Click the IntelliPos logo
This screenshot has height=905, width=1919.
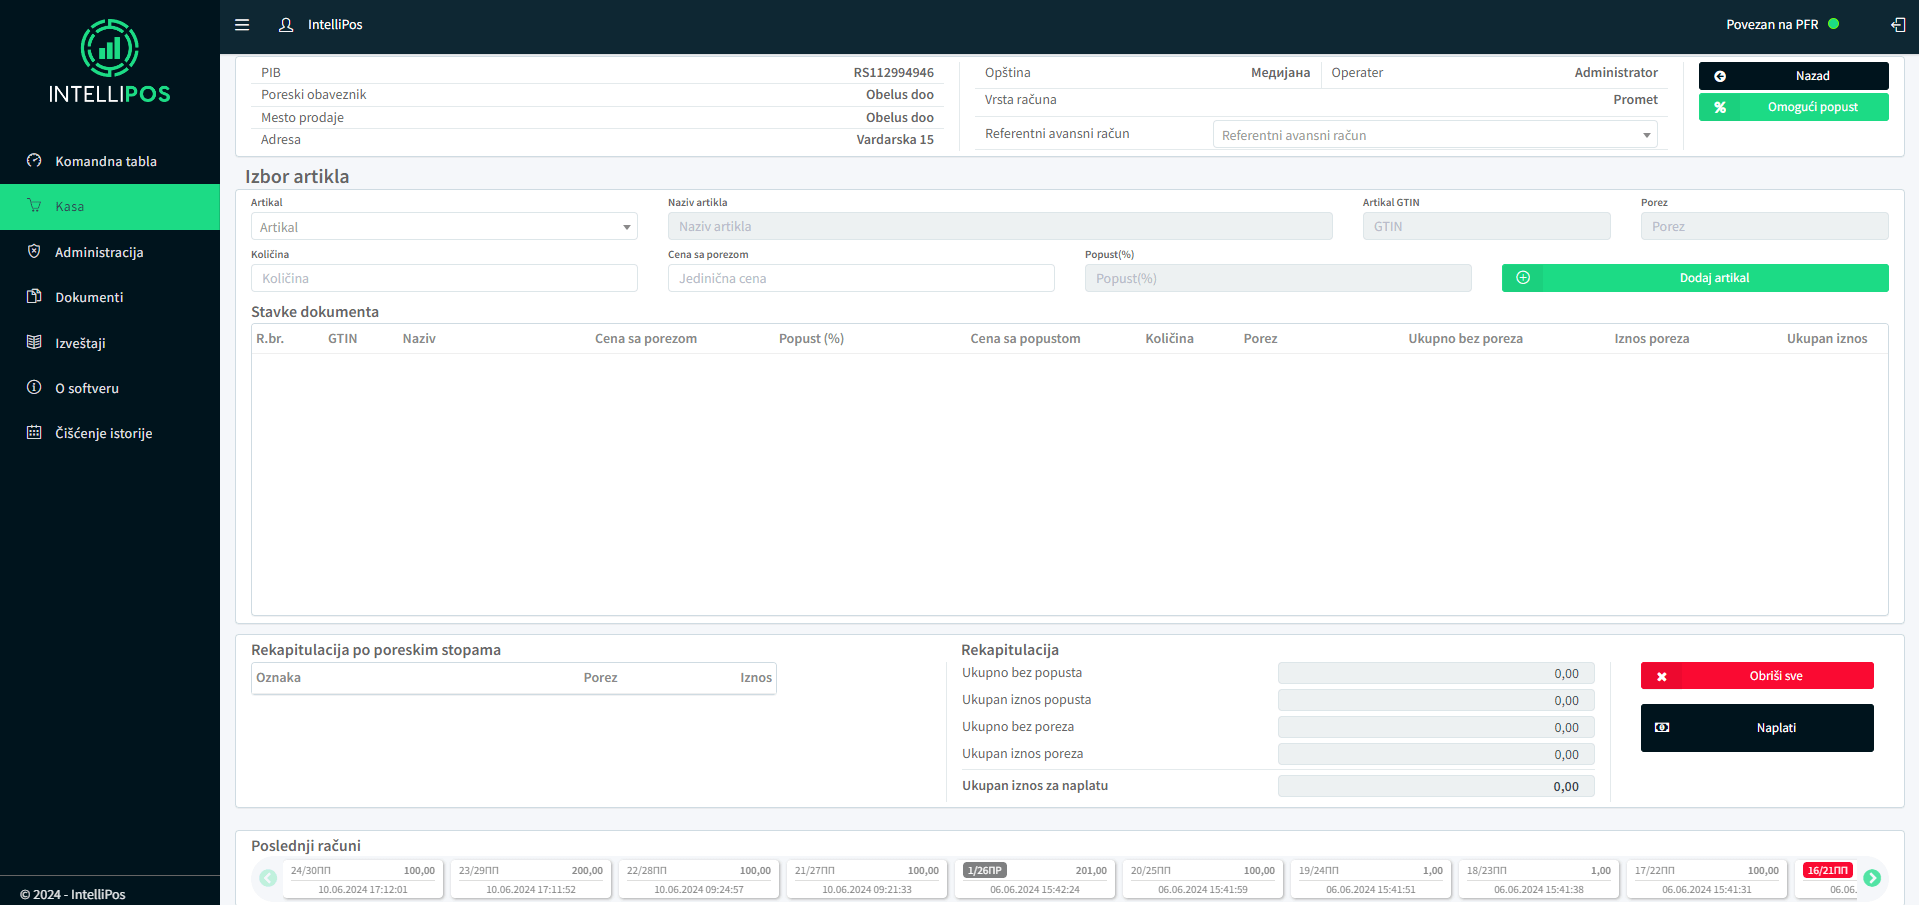point(110,62)
